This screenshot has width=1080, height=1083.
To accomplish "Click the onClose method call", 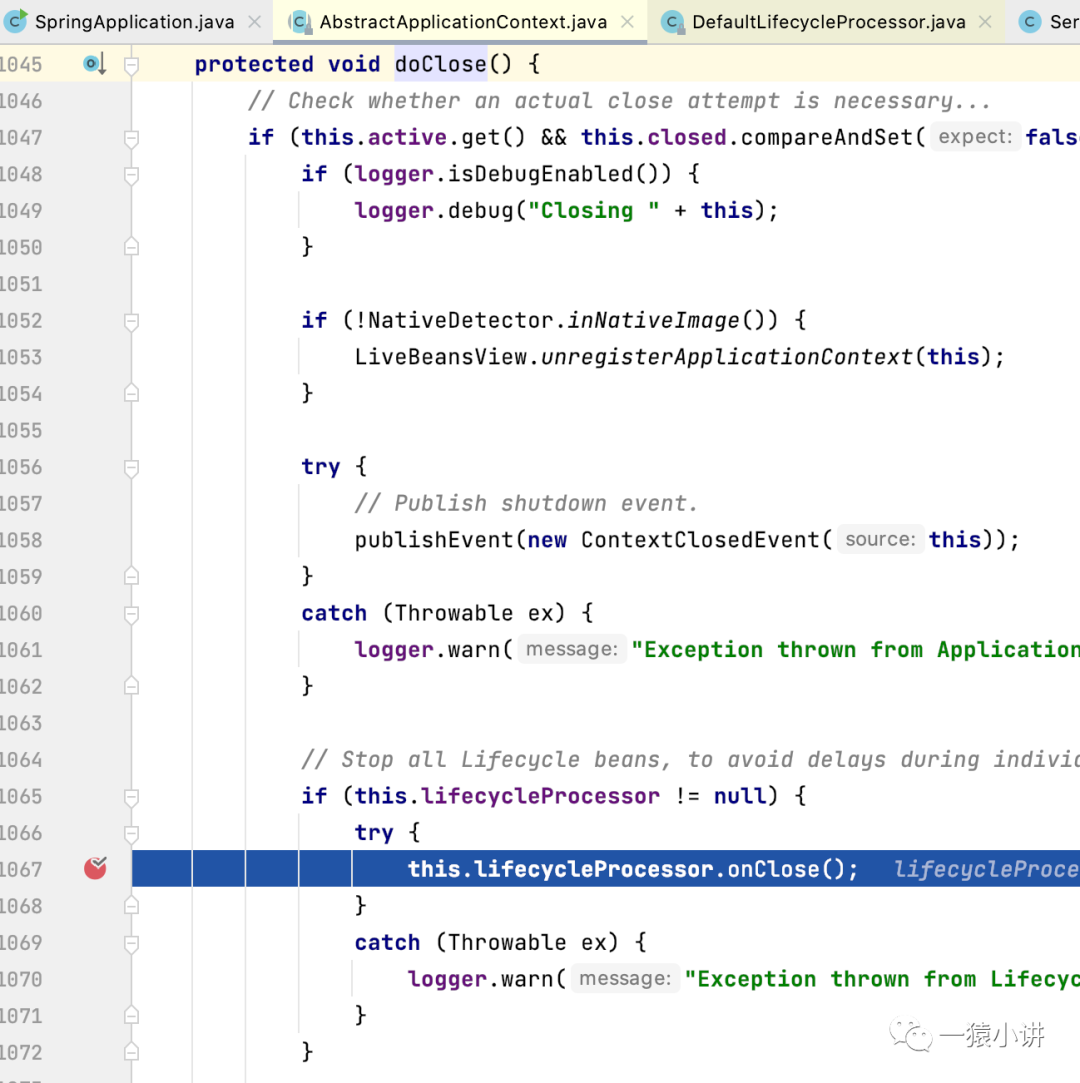I will (x=773, y=869).
